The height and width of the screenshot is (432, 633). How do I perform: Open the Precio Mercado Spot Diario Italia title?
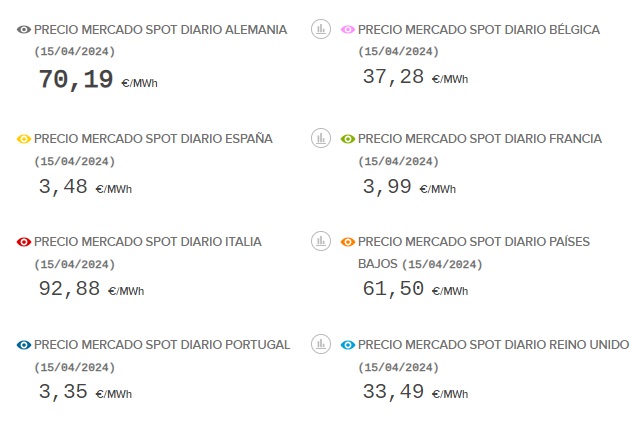[x=147, y=242]
